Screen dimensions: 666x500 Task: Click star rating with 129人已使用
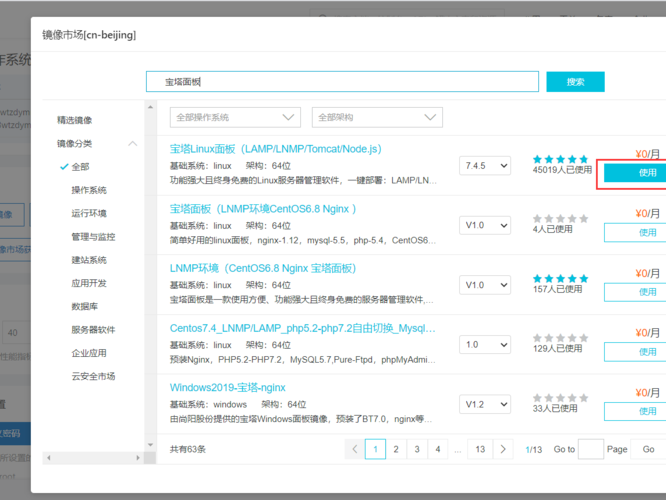pos(561,338)
